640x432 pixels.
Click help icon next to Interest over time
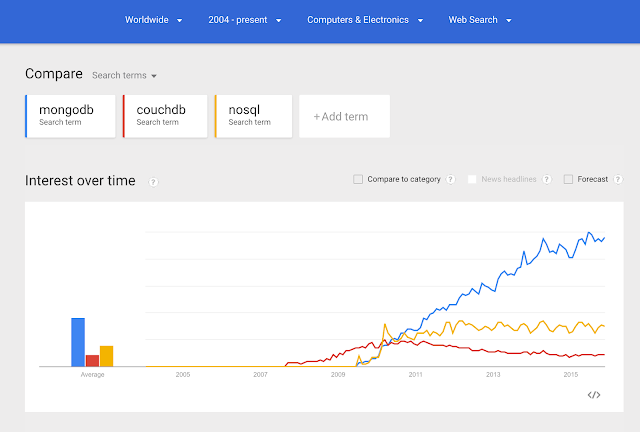154,182
